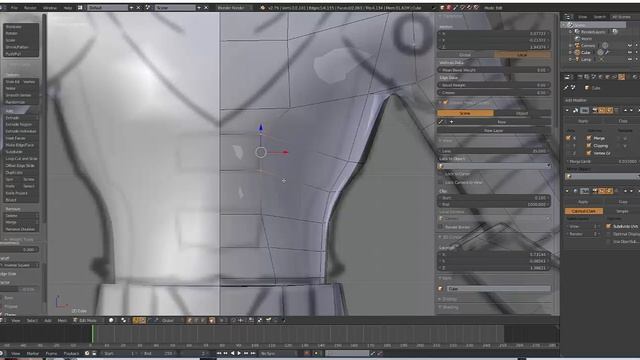
Task: Toggle the 3D manipulator widget icon
Action: click(136, 320)
